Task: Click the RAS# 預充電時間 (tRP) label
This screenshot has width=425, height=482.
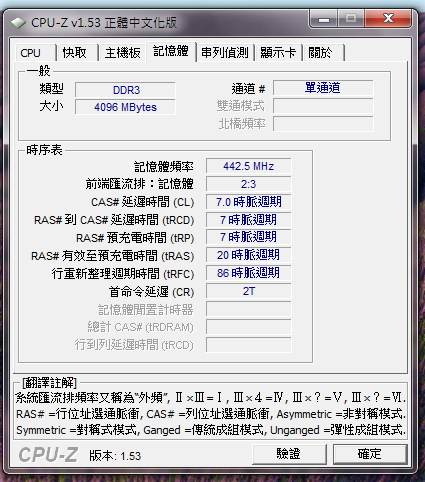Action: (135, 238)
